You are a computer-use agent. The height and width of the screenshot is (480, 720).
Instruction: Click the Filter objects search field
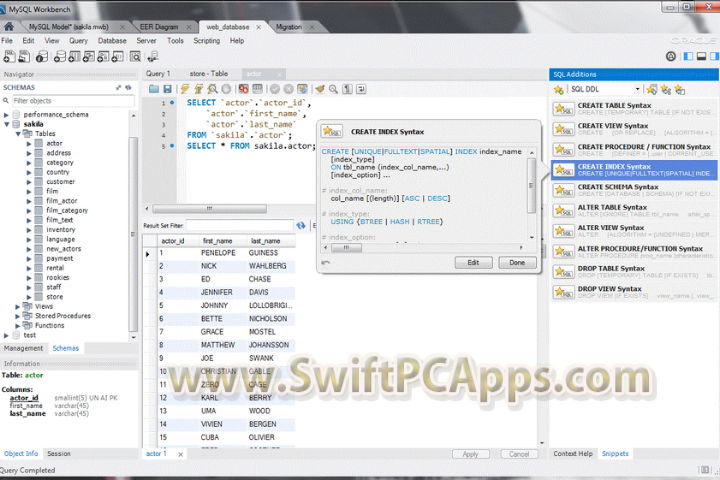tap(73, 101)
